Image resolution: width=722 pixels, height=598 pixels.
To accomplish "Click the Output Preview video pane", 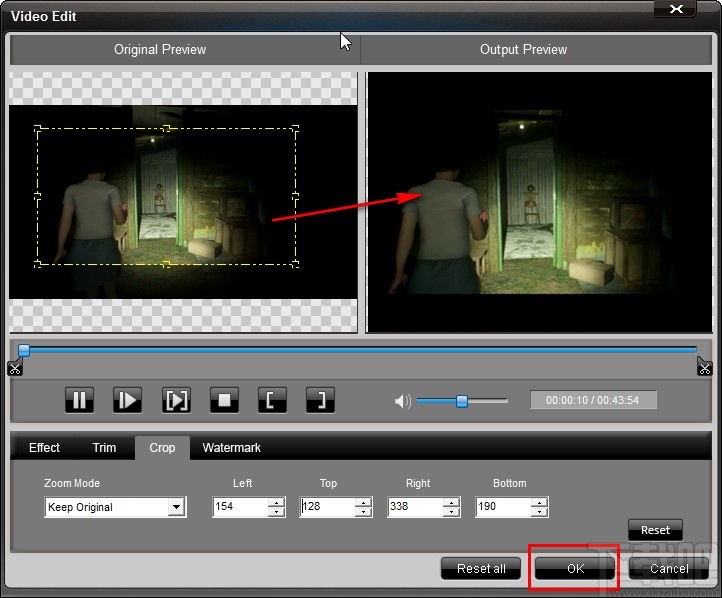I will 540,202.
